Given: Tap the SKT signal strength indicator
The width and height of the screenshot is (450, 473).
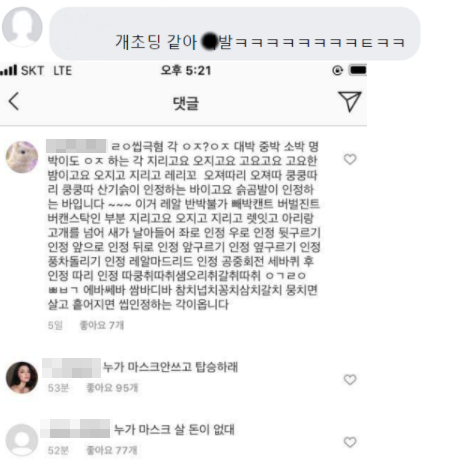Looking at the screenshot, I should 9,70.
